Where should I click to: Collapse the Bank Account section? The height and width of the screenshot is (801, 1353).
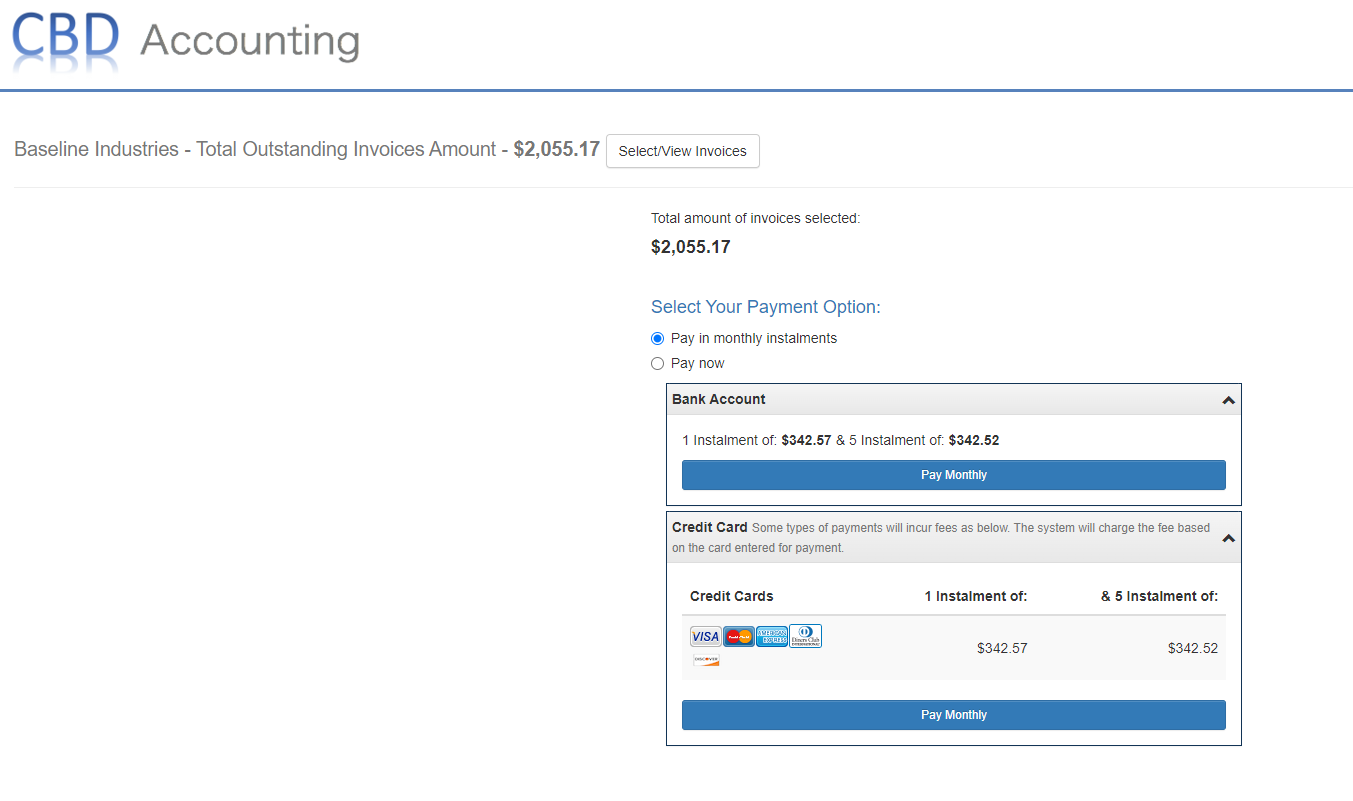[1228, 399]
